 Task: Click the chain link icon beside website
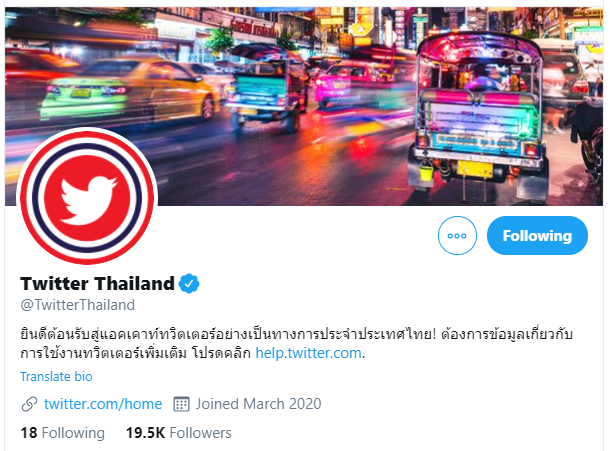[x=30, y=404]
